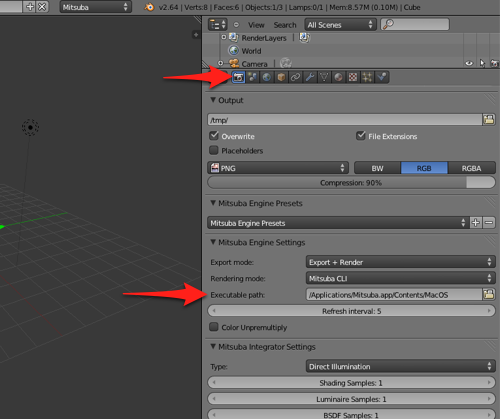Click the BSDF Samples field
Image resolution: width=500 pixels, height=419 pixels.
click(351, 415)
